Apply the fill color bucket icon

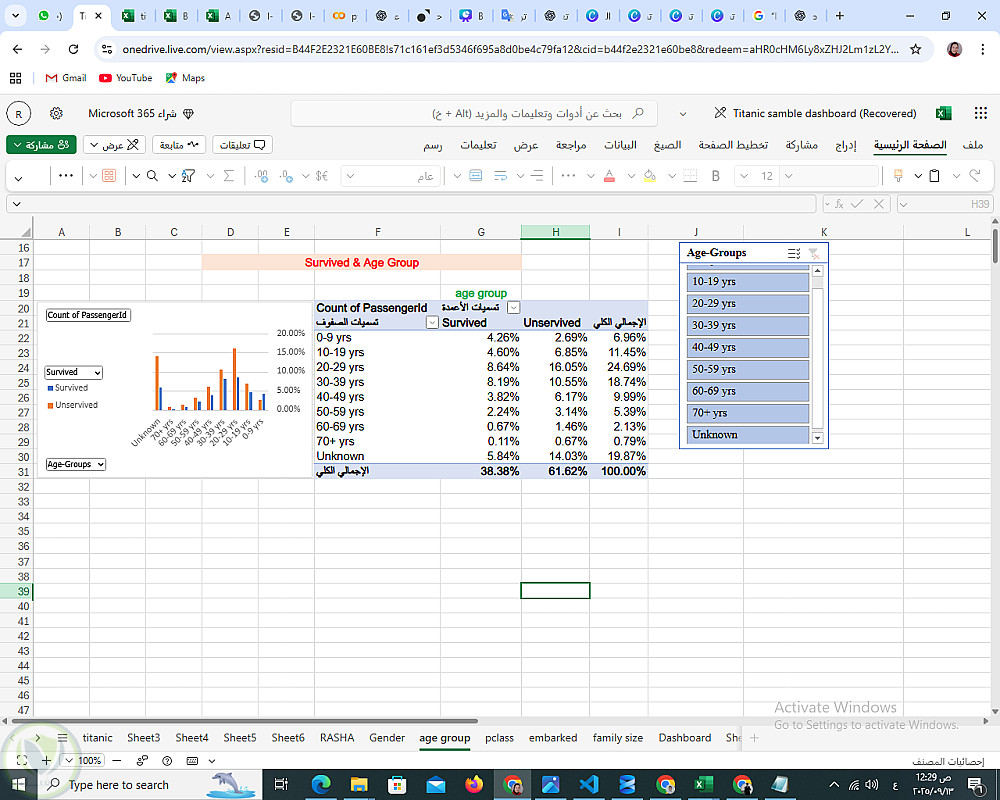649,176
